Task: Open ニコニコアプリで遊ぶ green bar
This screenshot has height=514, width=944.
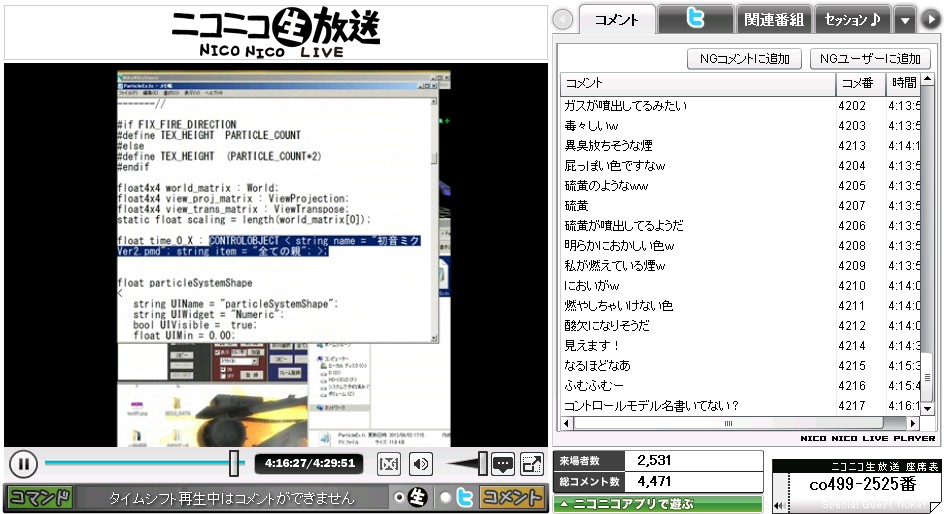Action: click(657, 504)
